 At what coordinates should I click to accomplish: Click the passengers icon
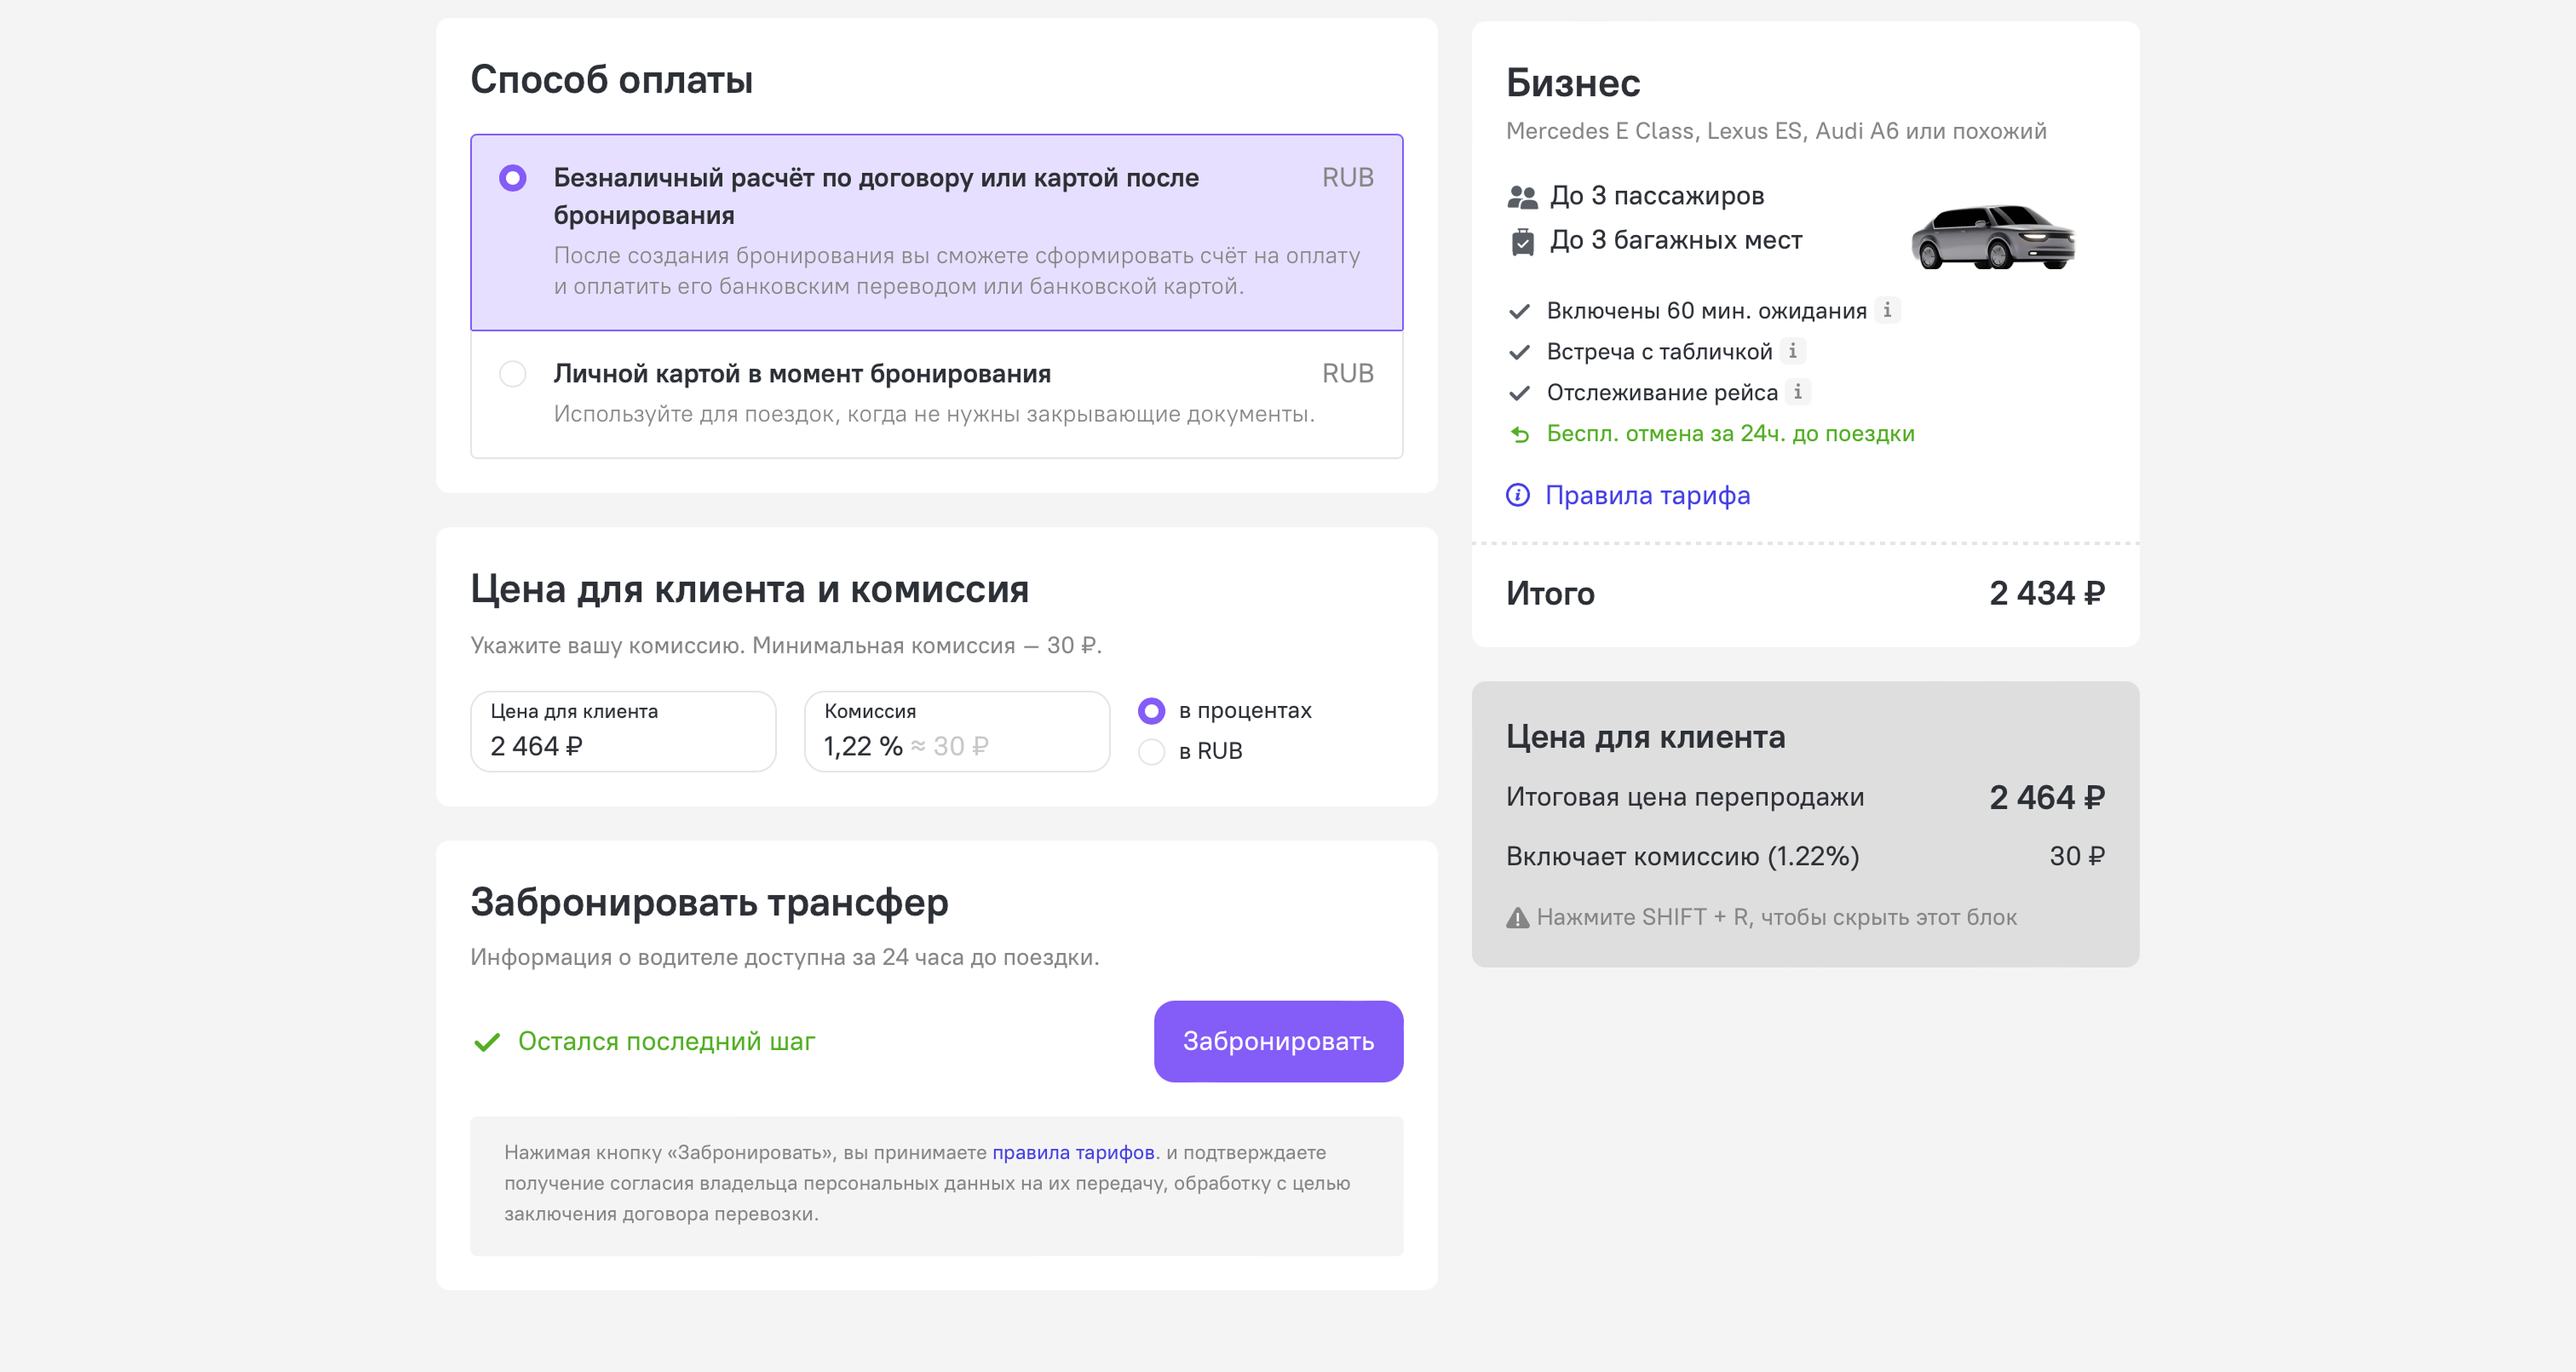(x=1522, y=197)
